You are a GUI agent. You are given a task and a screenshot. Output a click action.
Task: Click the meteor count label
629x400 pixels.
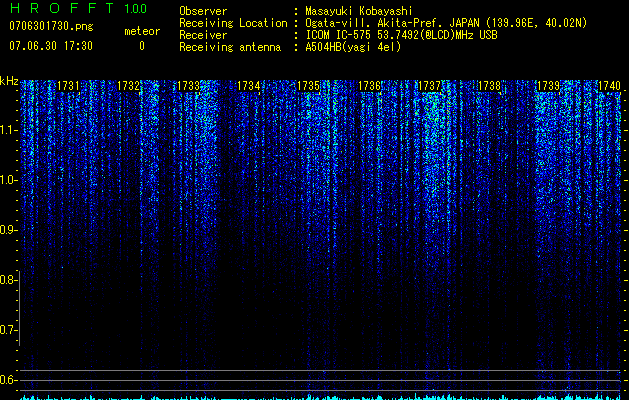142,31
